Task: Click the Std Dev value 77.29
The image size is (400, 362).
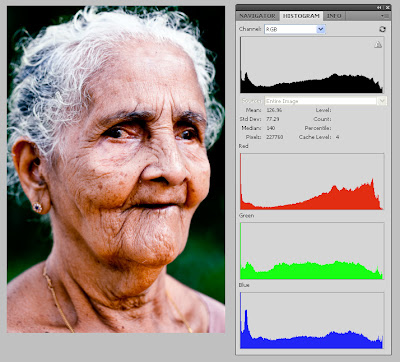Action: pos(273,119)
